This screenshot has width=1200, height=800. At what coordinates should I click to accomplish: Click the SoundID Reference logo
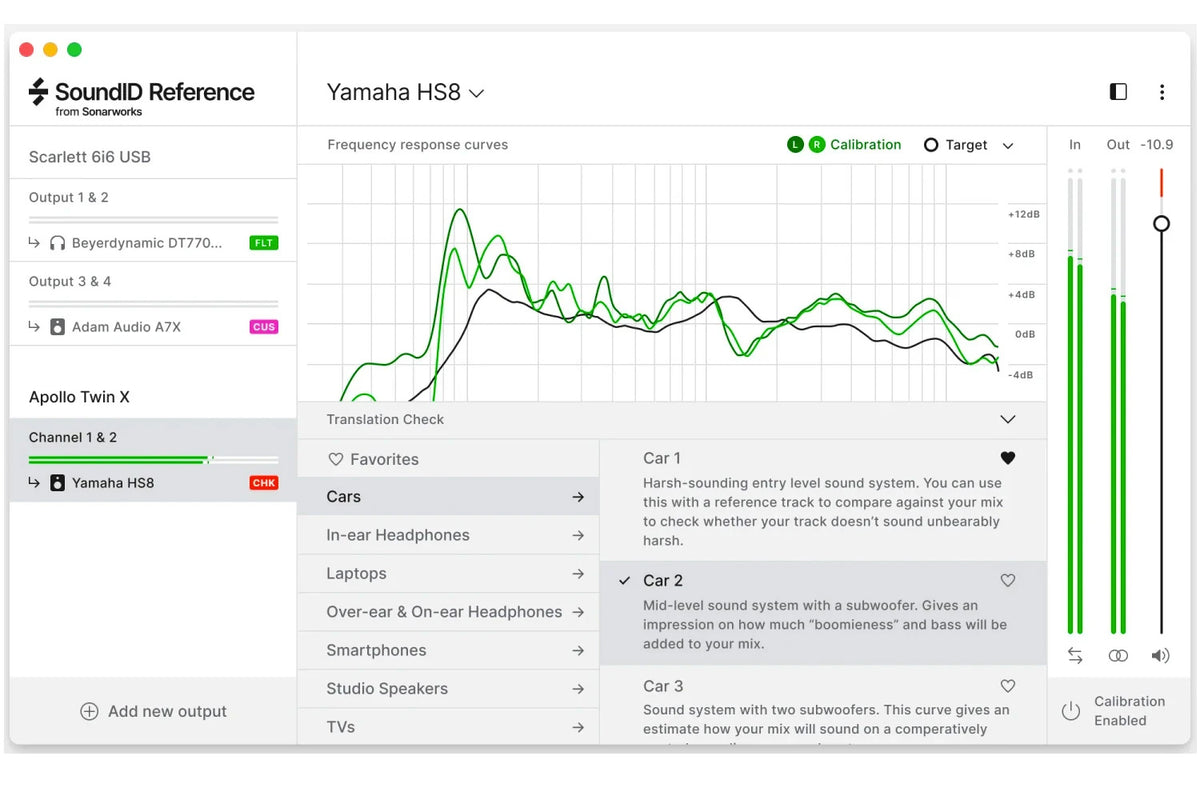[x=141, y=97]
